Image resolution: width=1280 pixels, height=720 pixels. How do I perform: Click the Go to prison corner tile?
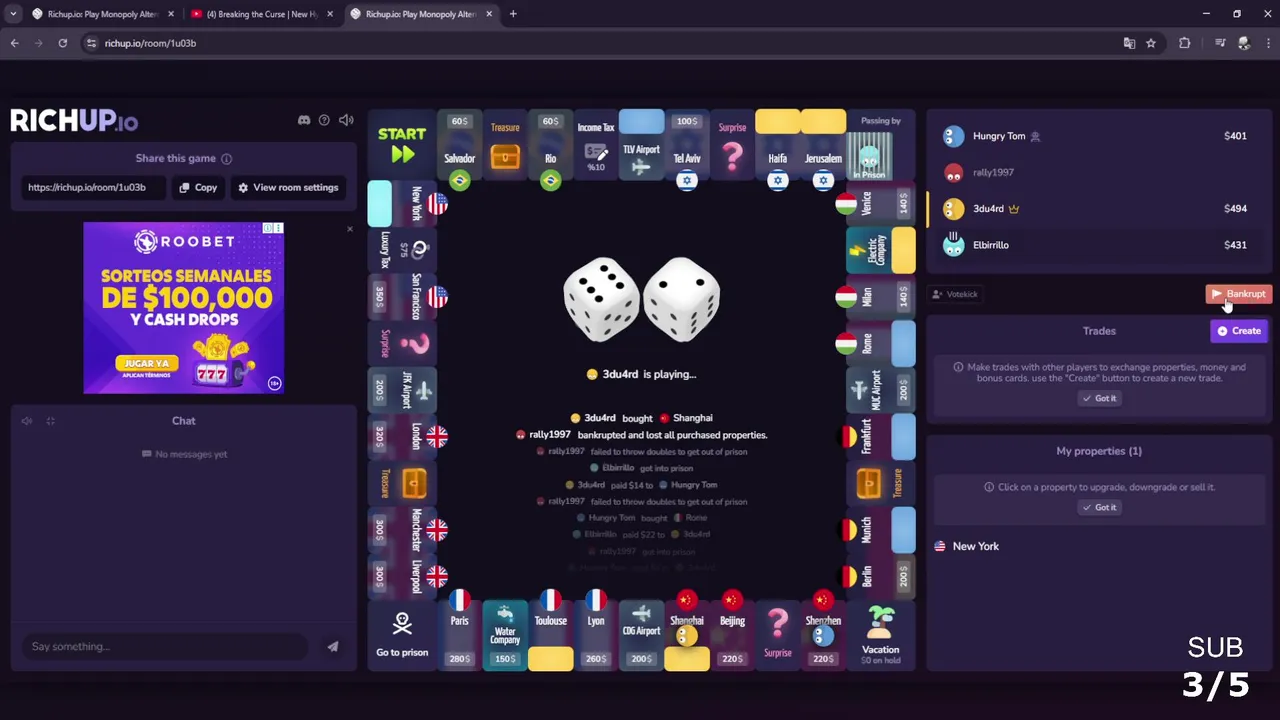(x=402, y=636)
